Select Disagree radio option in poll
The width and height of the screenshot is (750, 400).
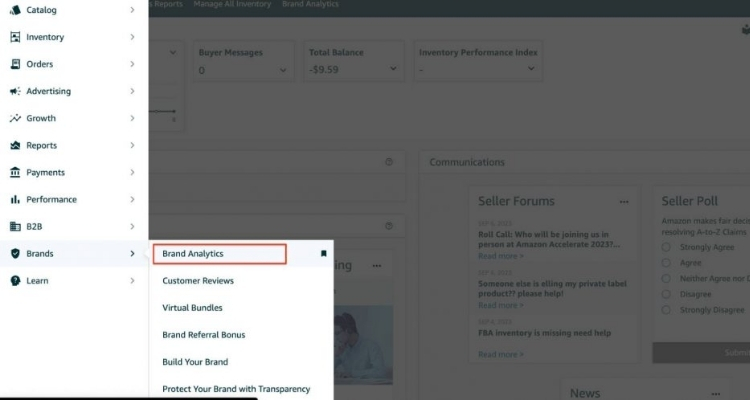pyautogui.click(x=666, y=294)
